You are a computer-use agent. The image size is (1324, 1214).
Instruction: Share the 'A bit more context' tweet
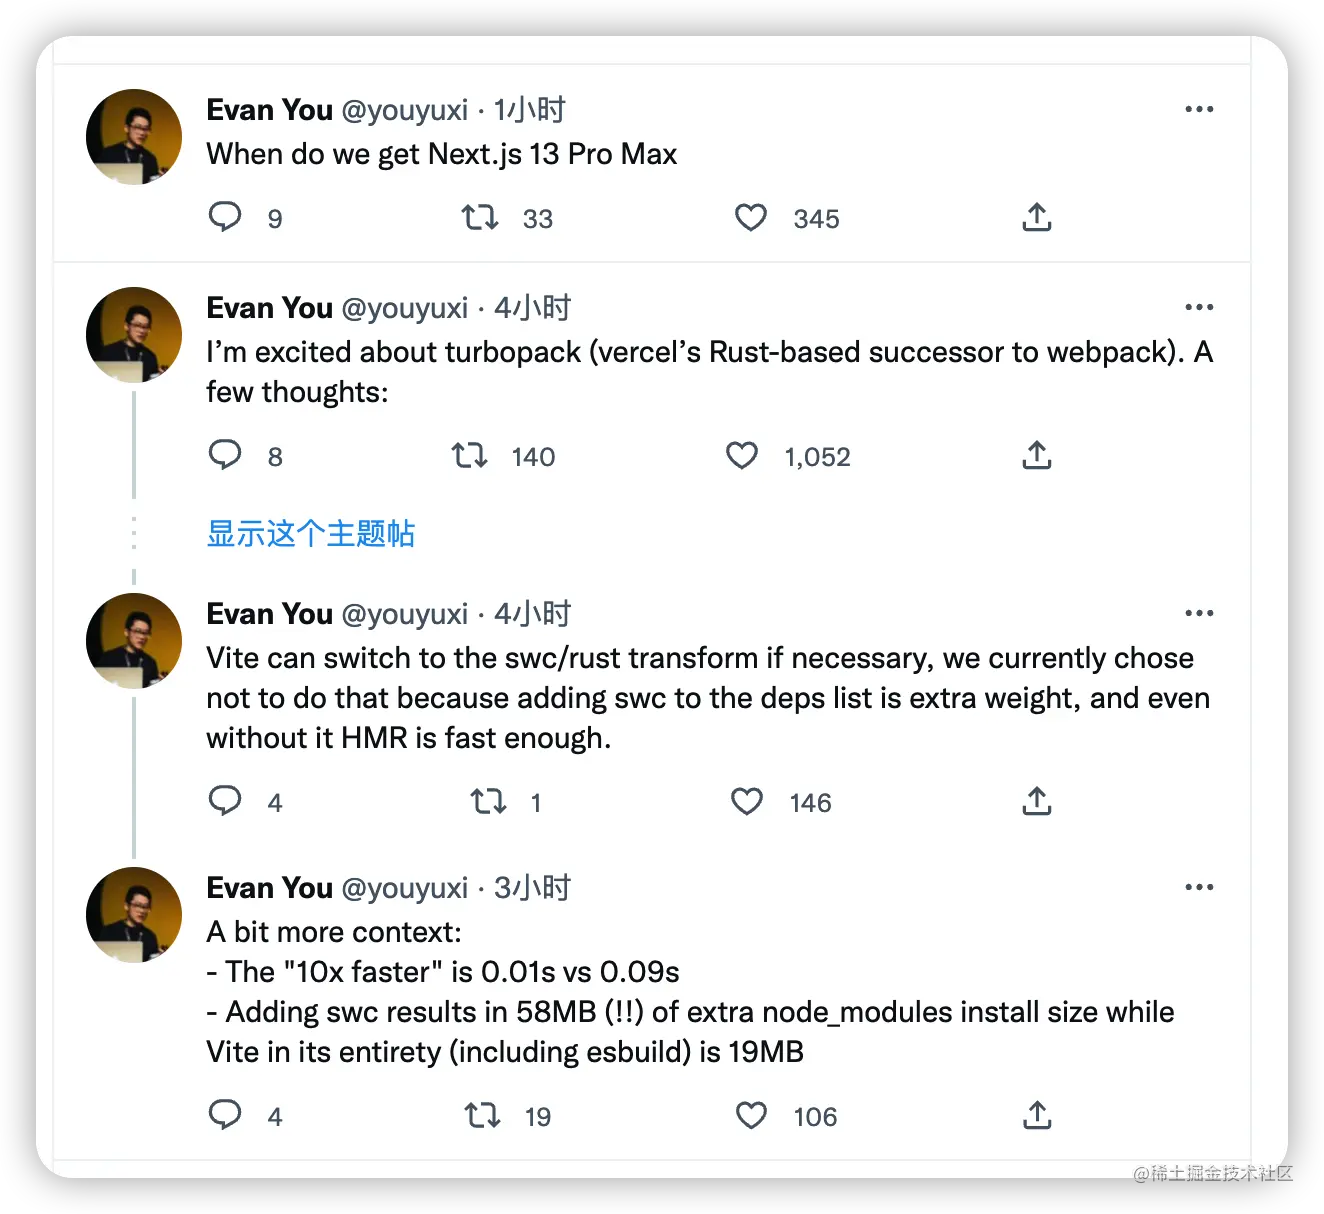coord(1037,1115)
